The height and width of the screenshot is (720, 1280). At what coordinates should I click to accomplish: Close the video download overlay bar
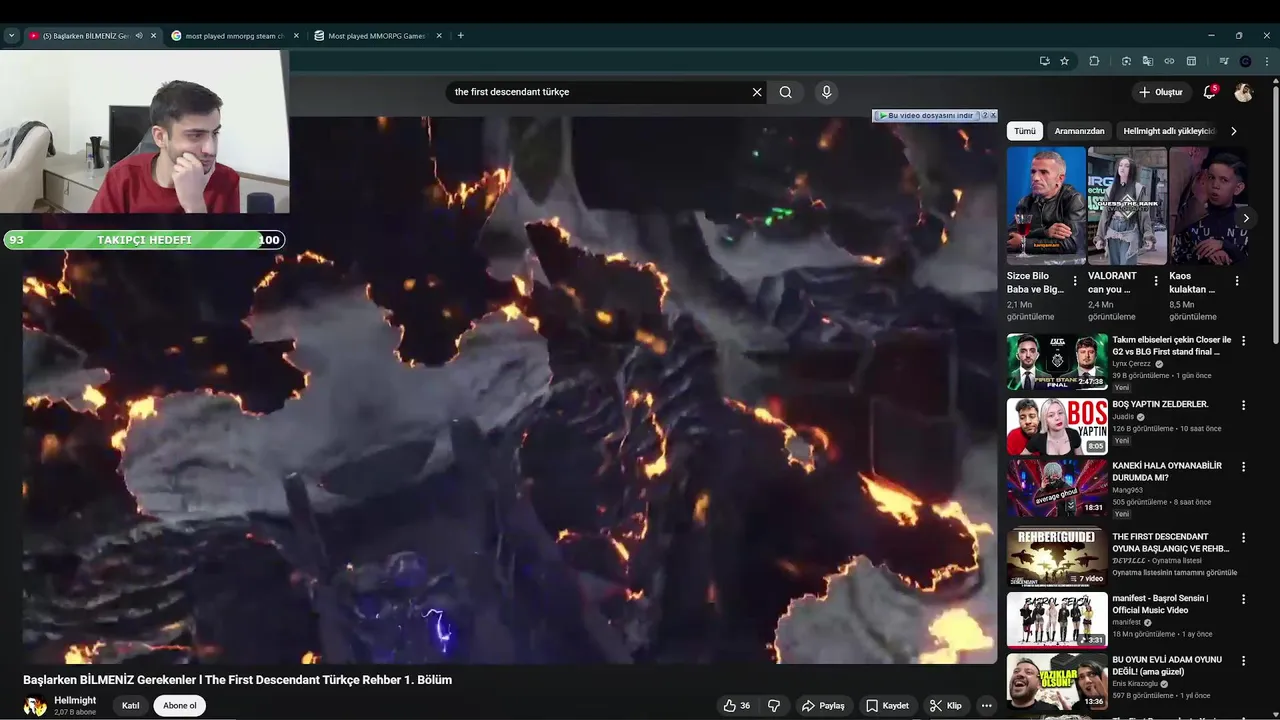993,116
